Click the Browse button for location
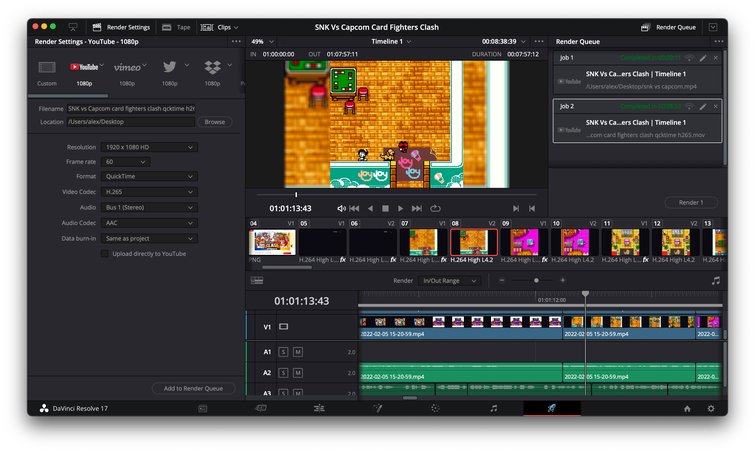The height and width of the screenshot is (452, 755). click(215, 122)
